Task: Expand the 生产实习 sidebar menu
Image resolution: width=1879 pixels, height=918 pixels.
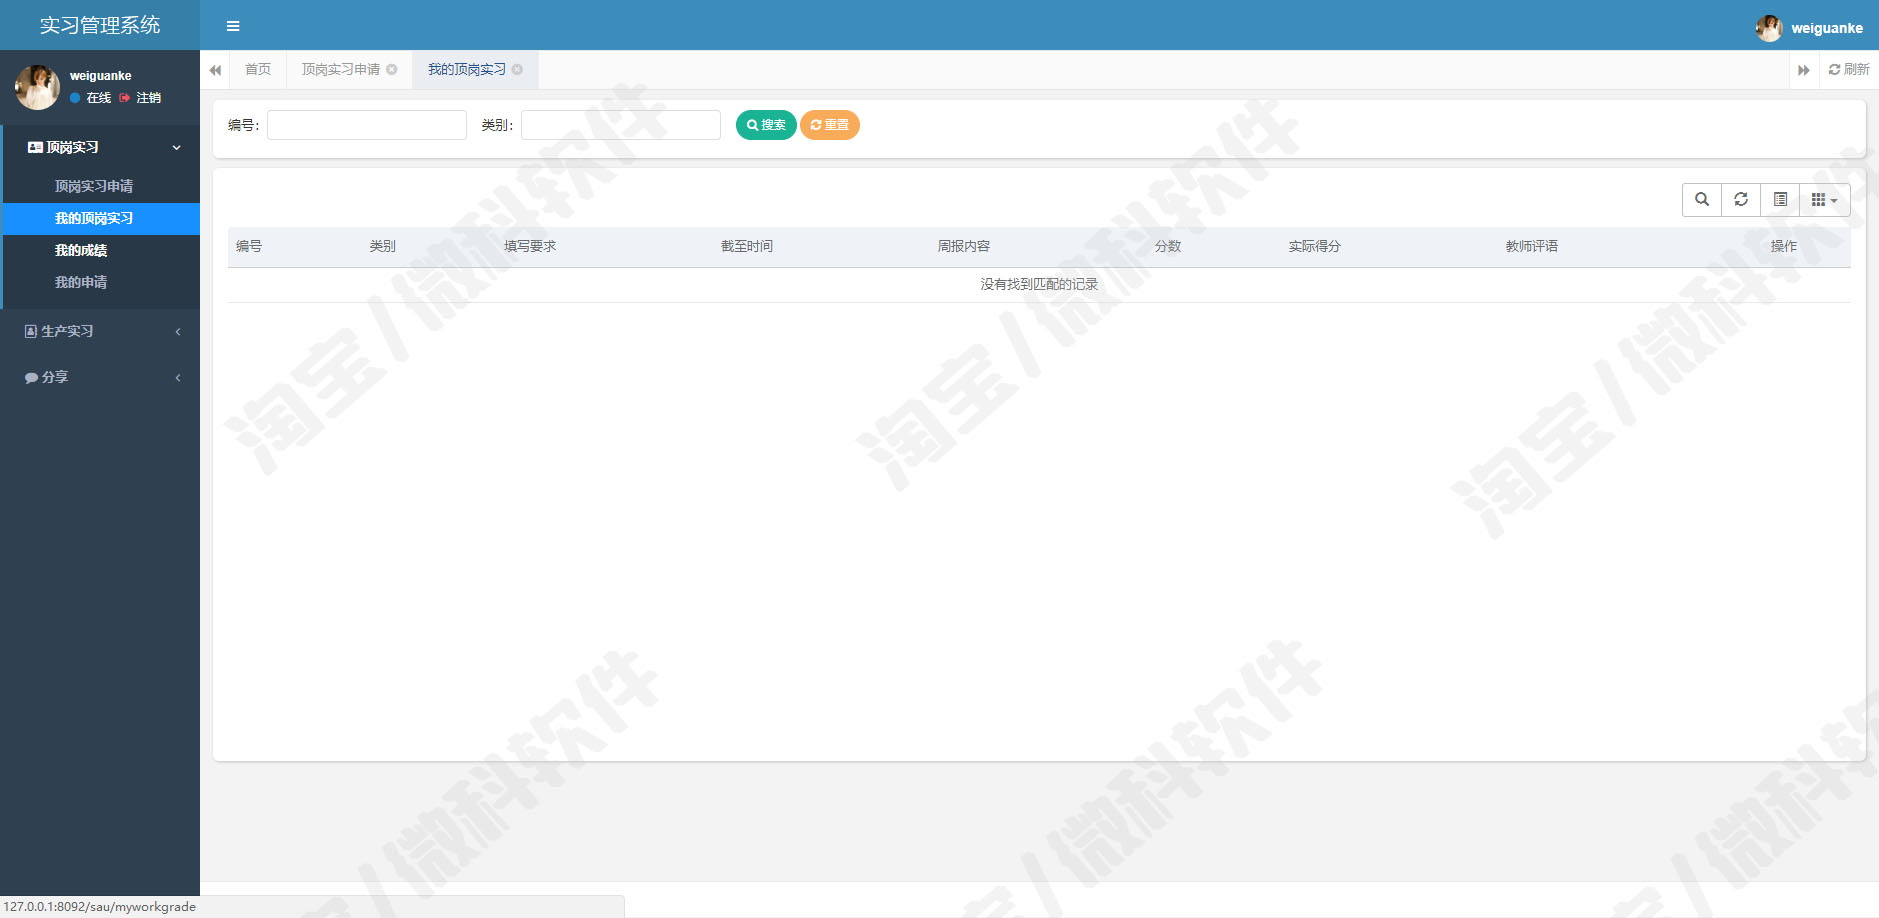Action: tap(100, 331)
